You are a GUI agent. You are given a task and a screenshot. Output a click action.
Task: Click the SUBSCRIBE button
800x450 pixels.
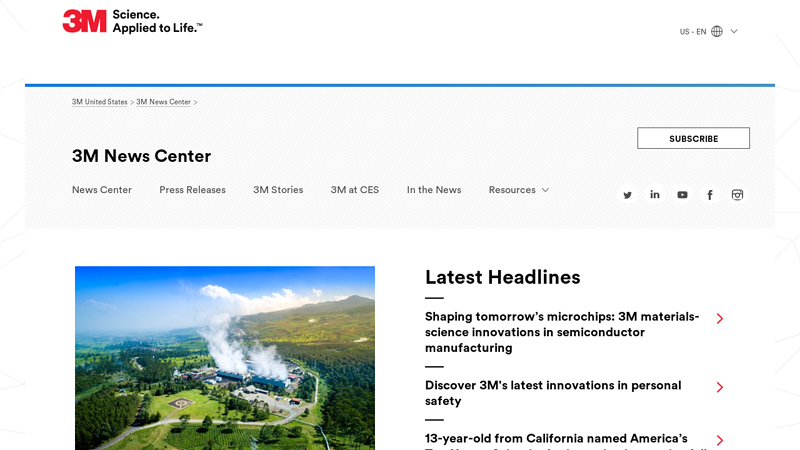pyautogui.click(x=693, y=138)
